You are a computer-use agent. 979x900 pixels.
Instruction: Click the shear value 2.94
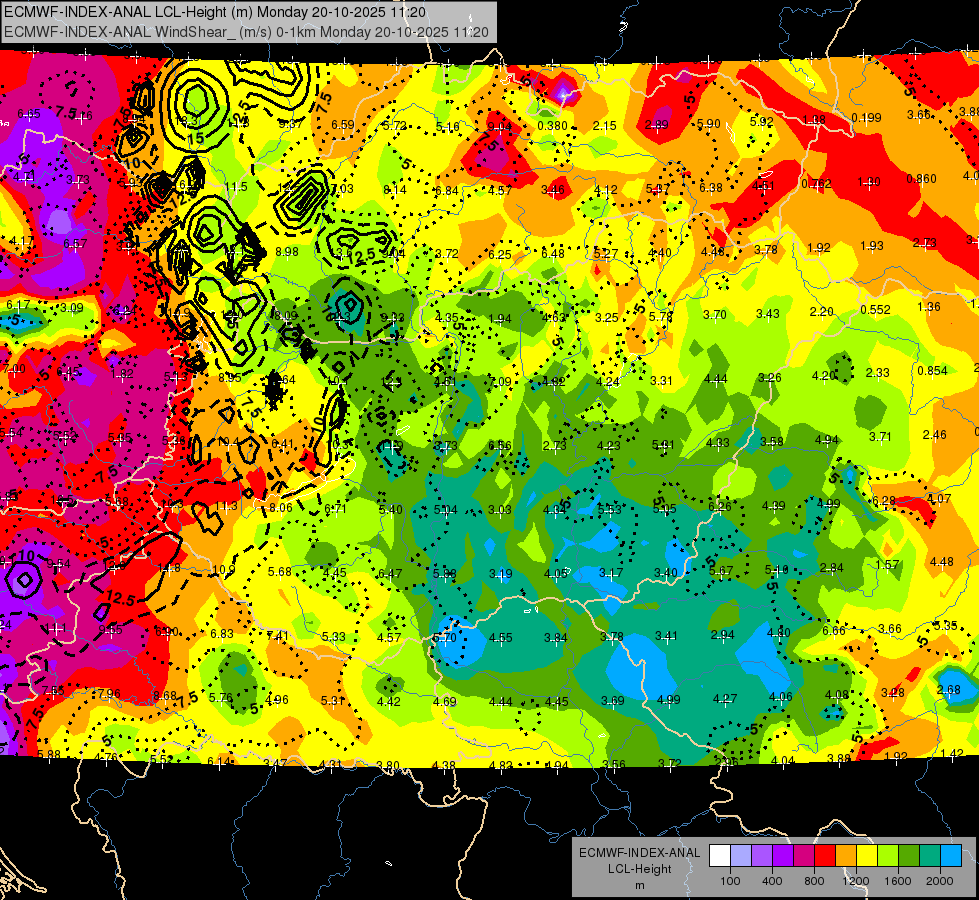722,635
